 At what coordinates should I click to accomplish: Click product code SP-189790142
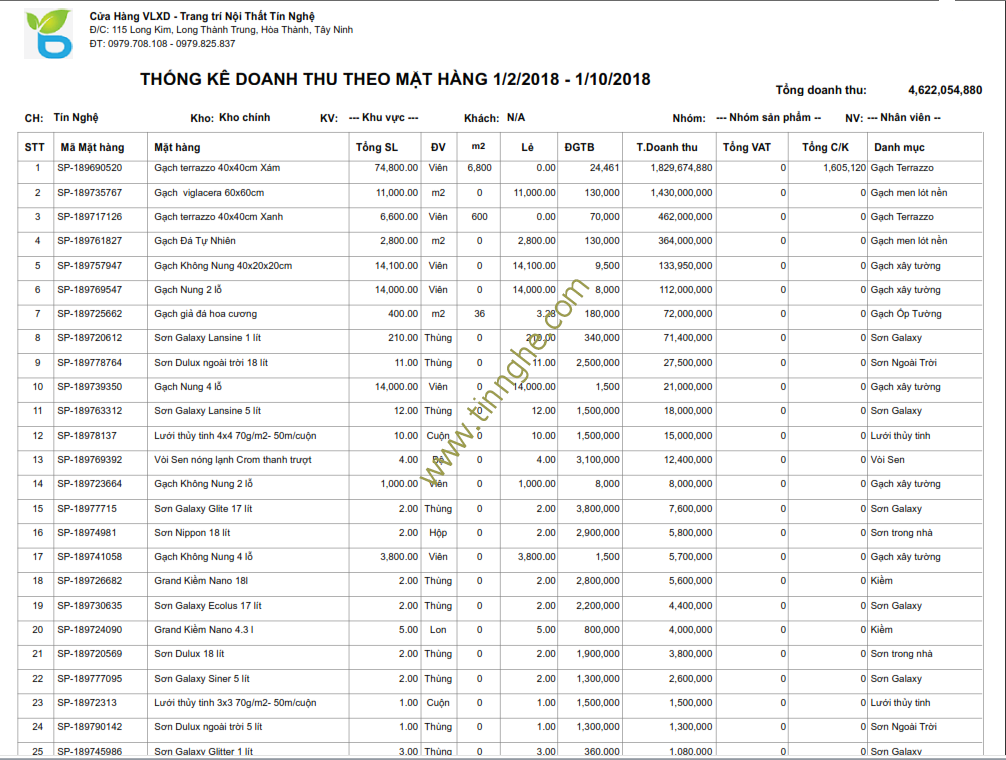89,727
